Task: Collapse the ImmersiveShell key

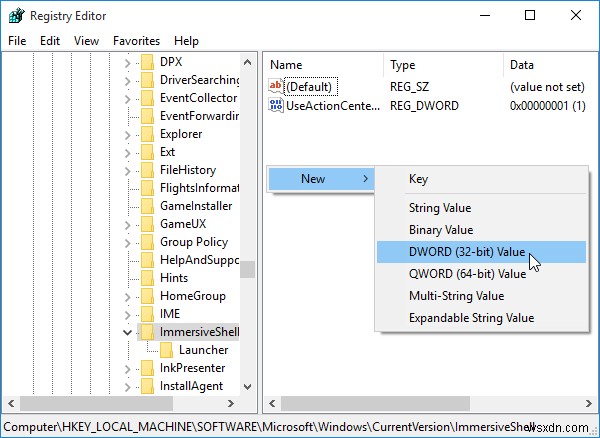Action: click(127, 332)
